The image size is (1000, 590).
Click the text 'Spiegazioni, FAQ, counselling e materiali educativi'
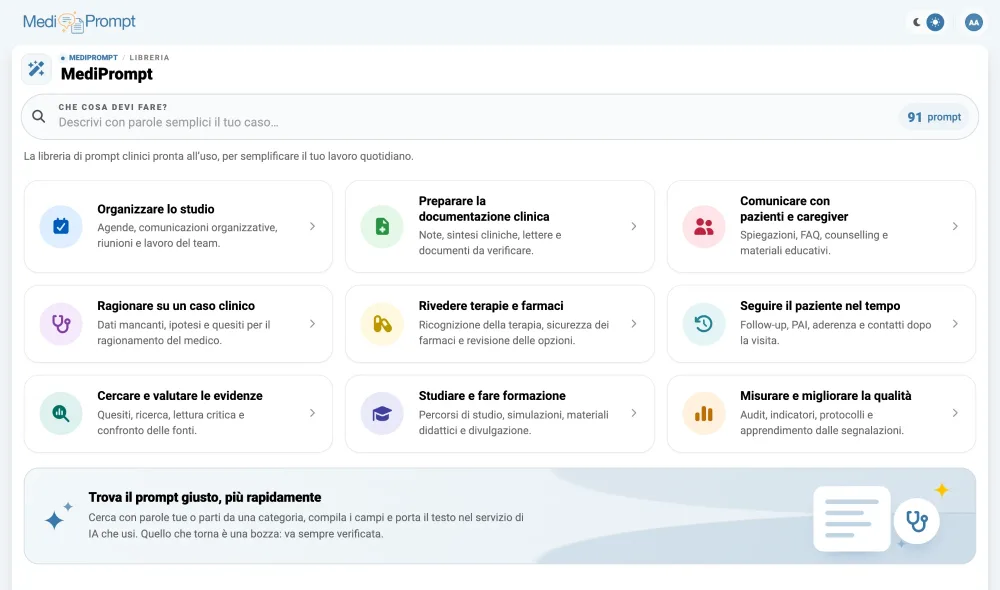coord(814,242)
